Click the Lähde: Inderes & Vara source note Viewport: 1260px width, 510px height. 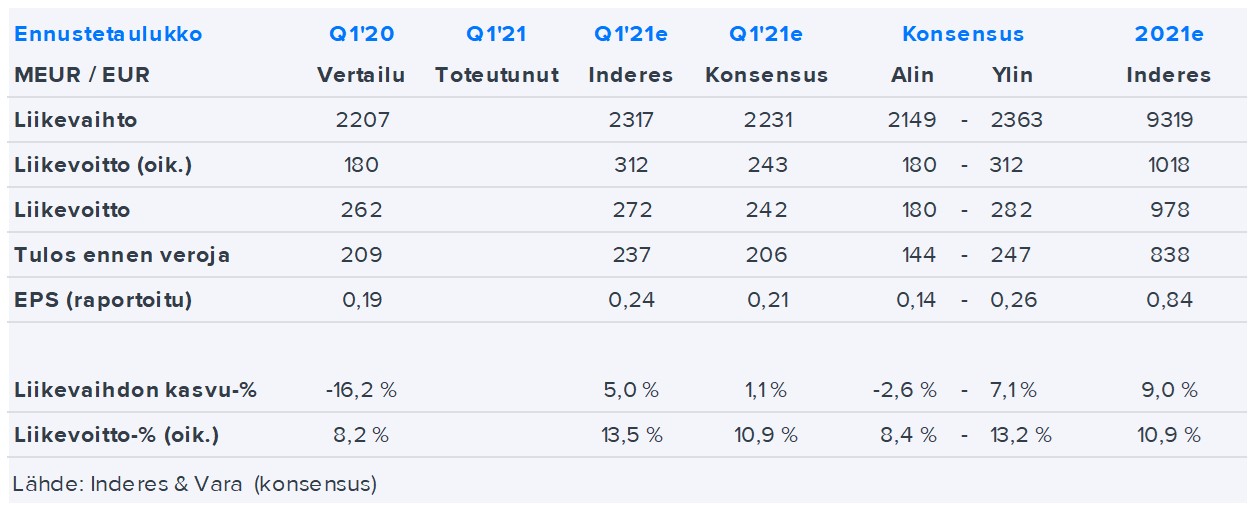point(195,484)
